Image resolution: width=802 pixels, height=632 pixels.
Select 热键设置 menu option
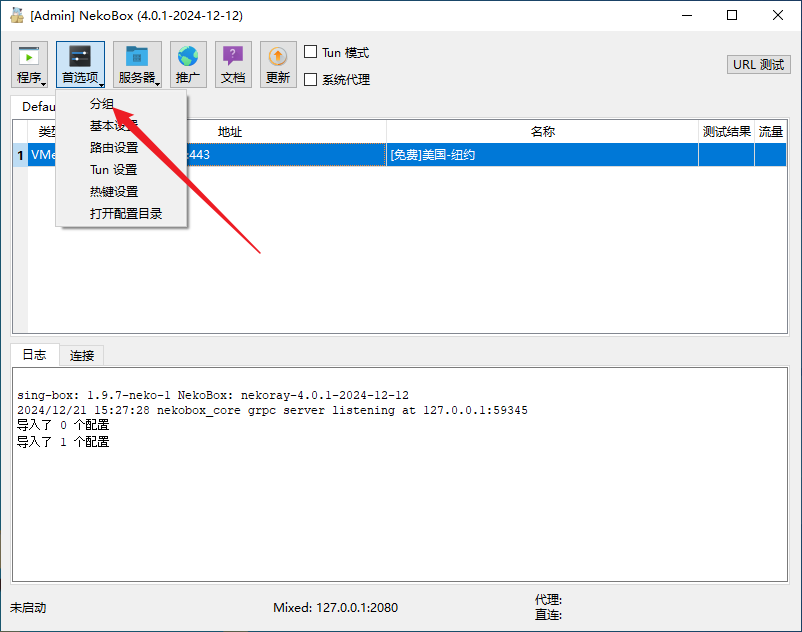(114, 192)
